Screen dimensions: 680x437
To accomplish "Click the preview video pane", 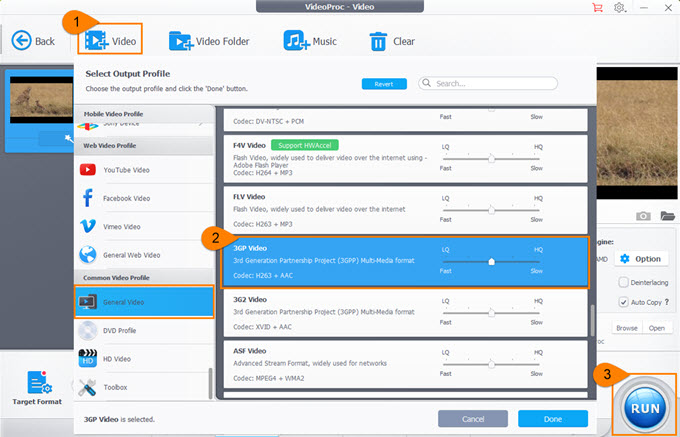I will pyautogui.click(x=637, y=133).
